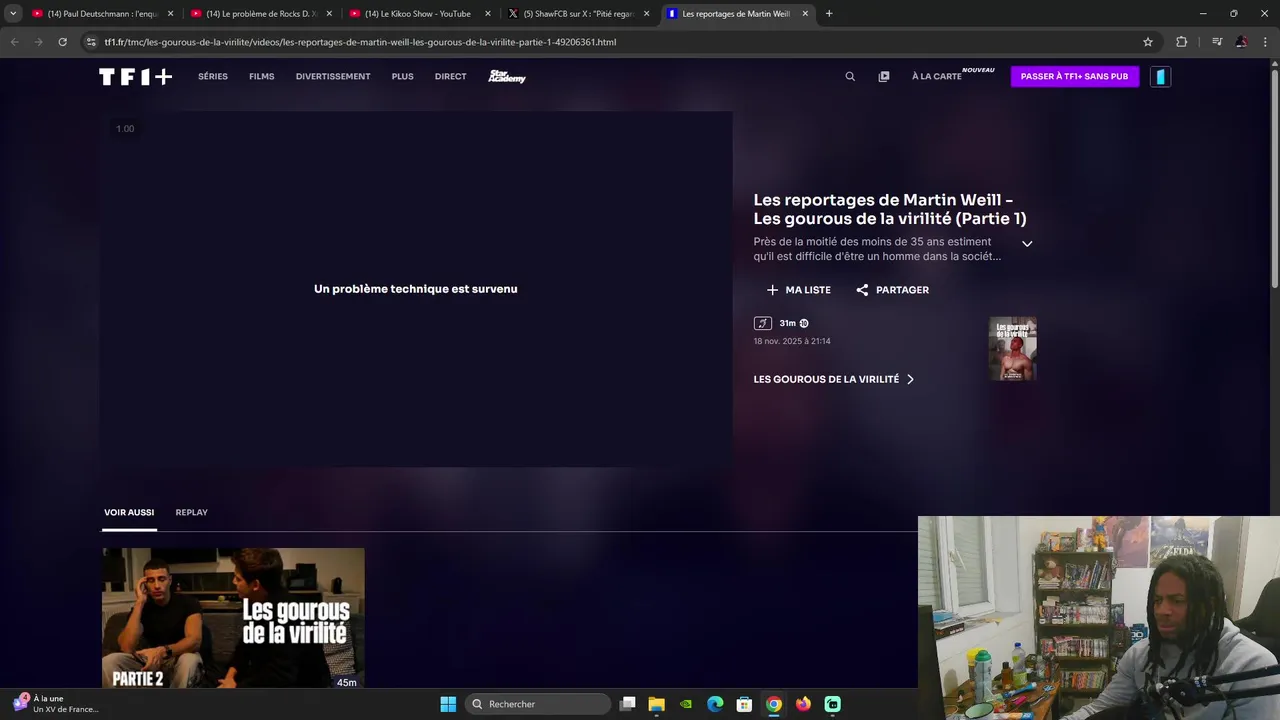Open Task View from taskbar
1280x720 pixels.
click(x=627, y=704)
